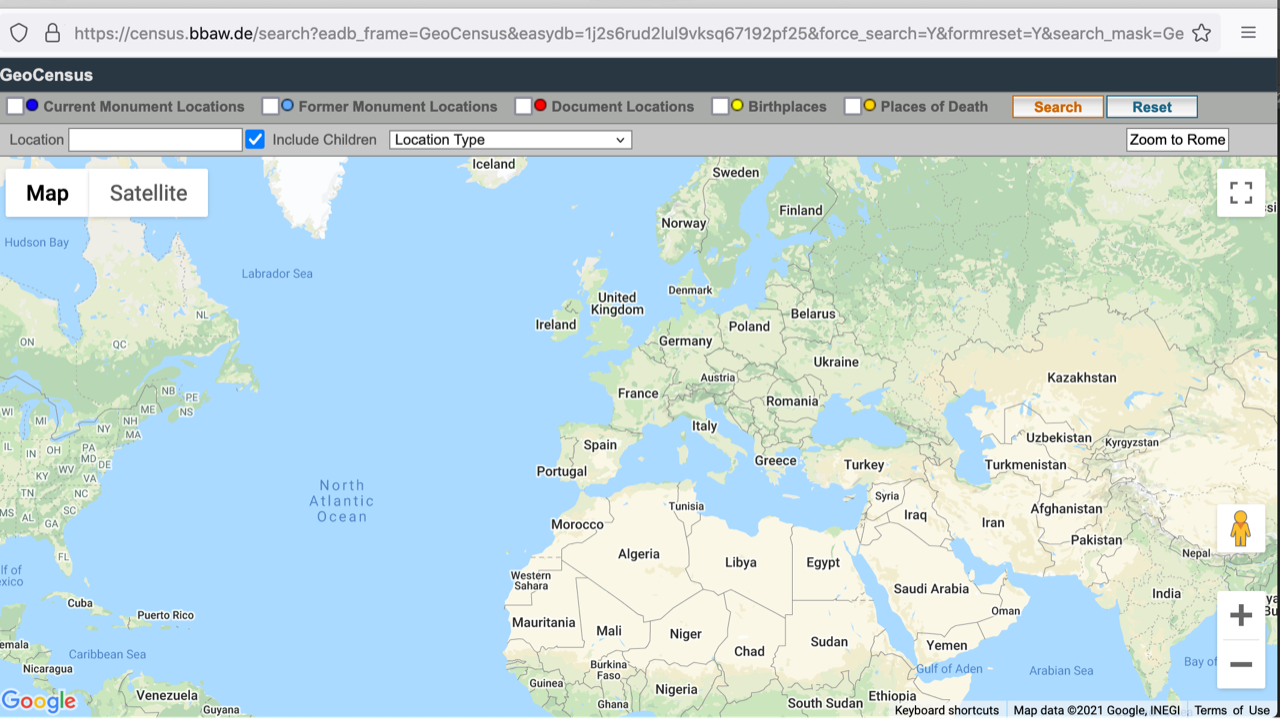
Task: Click the France label on the map
Action: (x=638, y=393)
